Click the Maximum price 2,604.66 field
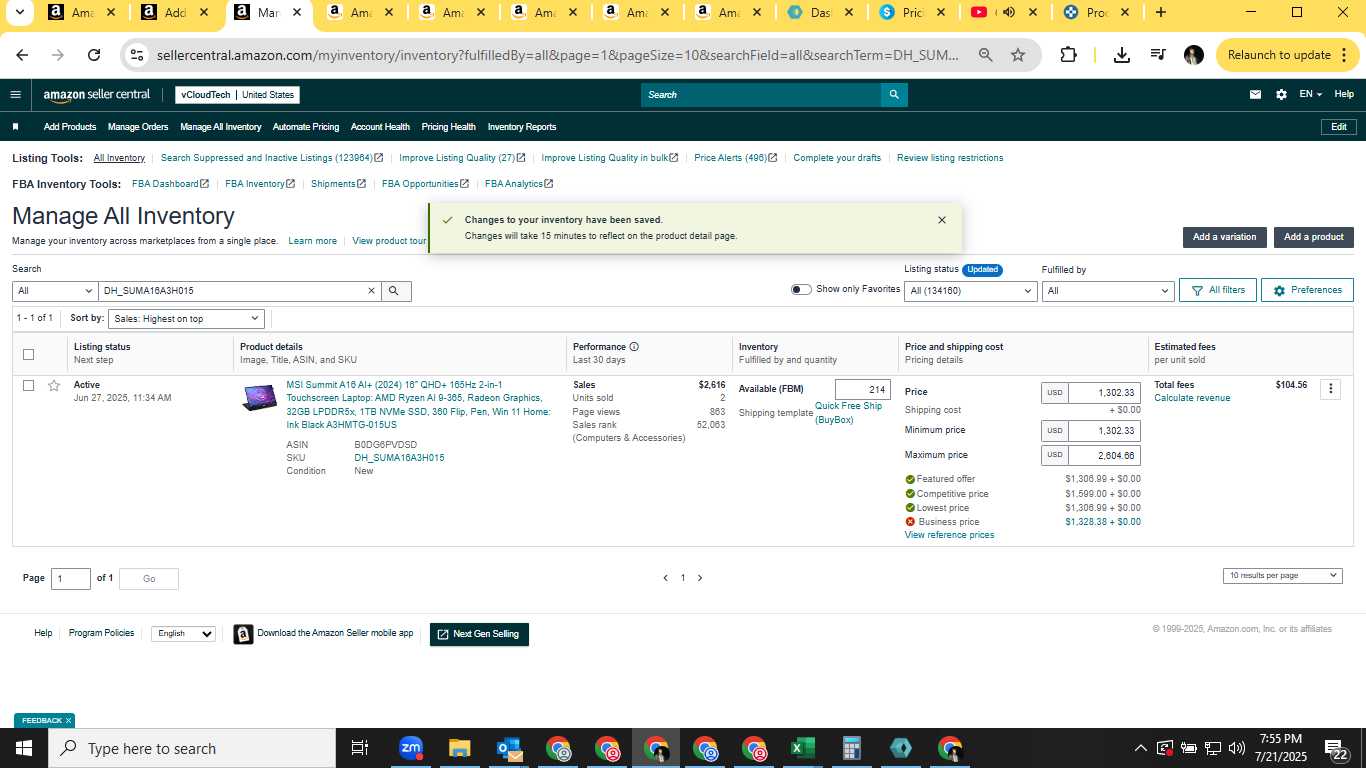1366x768 pixels. (1104, 455)
